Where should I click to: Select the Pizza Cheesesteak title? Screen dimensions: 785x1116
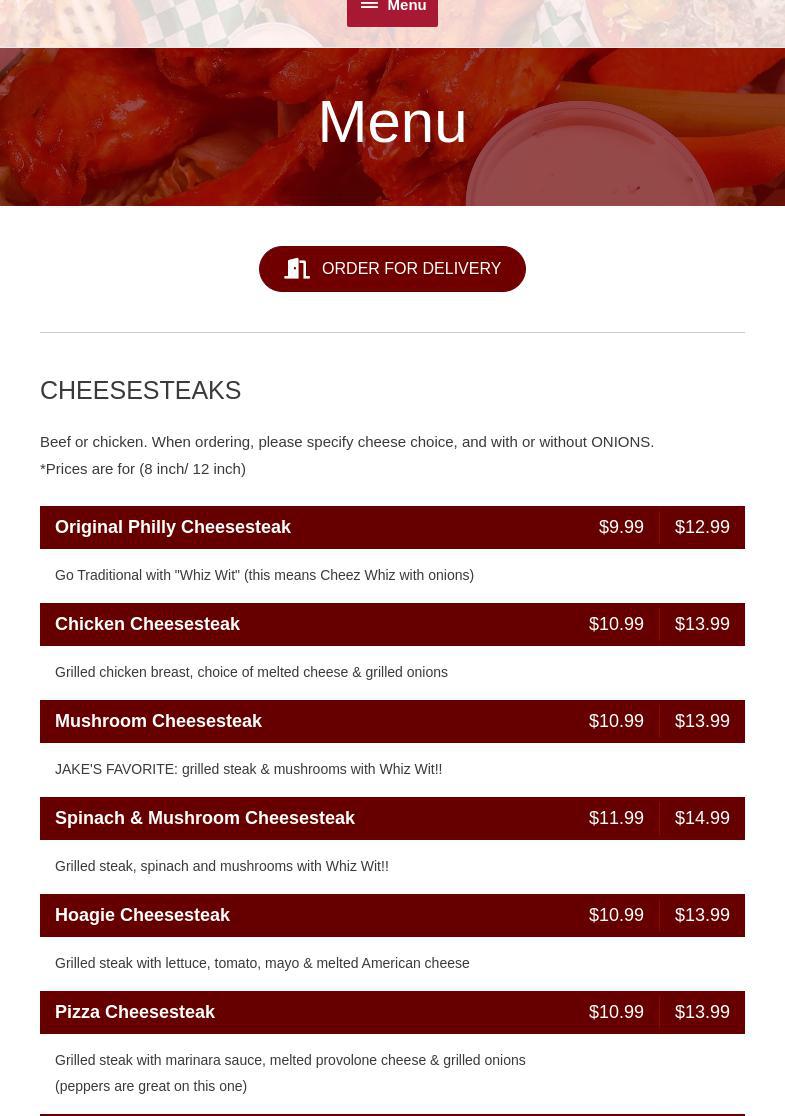tap(135, 1012)
